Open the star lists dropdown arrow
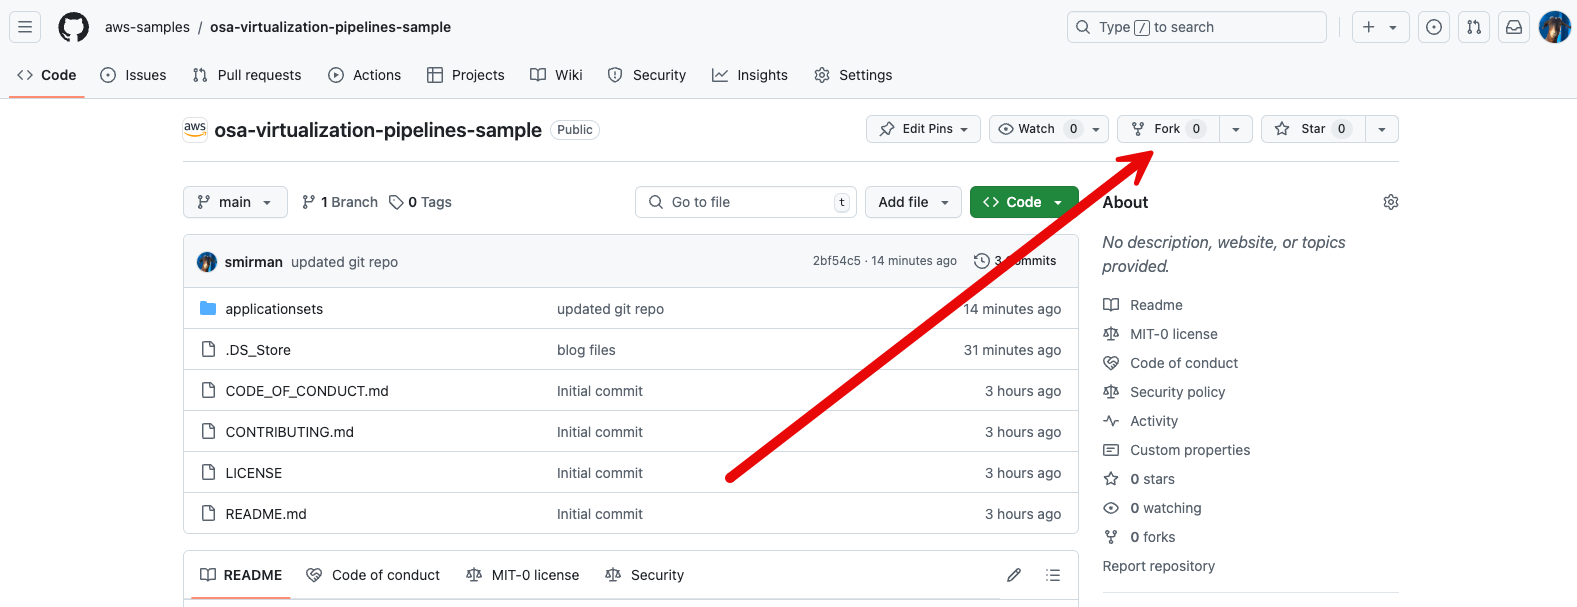This screenshot has height=607, width=1577. [1382, 129]
